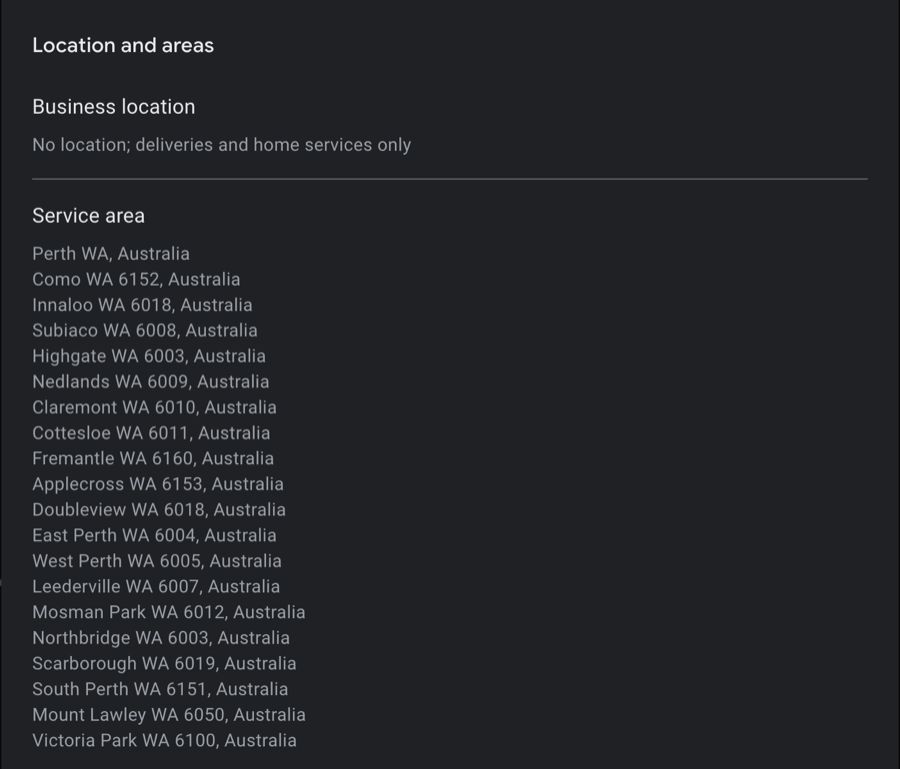Click the Claremont WA 6010 service area
The height and width of the screenshot is (769, 900).
(154, 408)
